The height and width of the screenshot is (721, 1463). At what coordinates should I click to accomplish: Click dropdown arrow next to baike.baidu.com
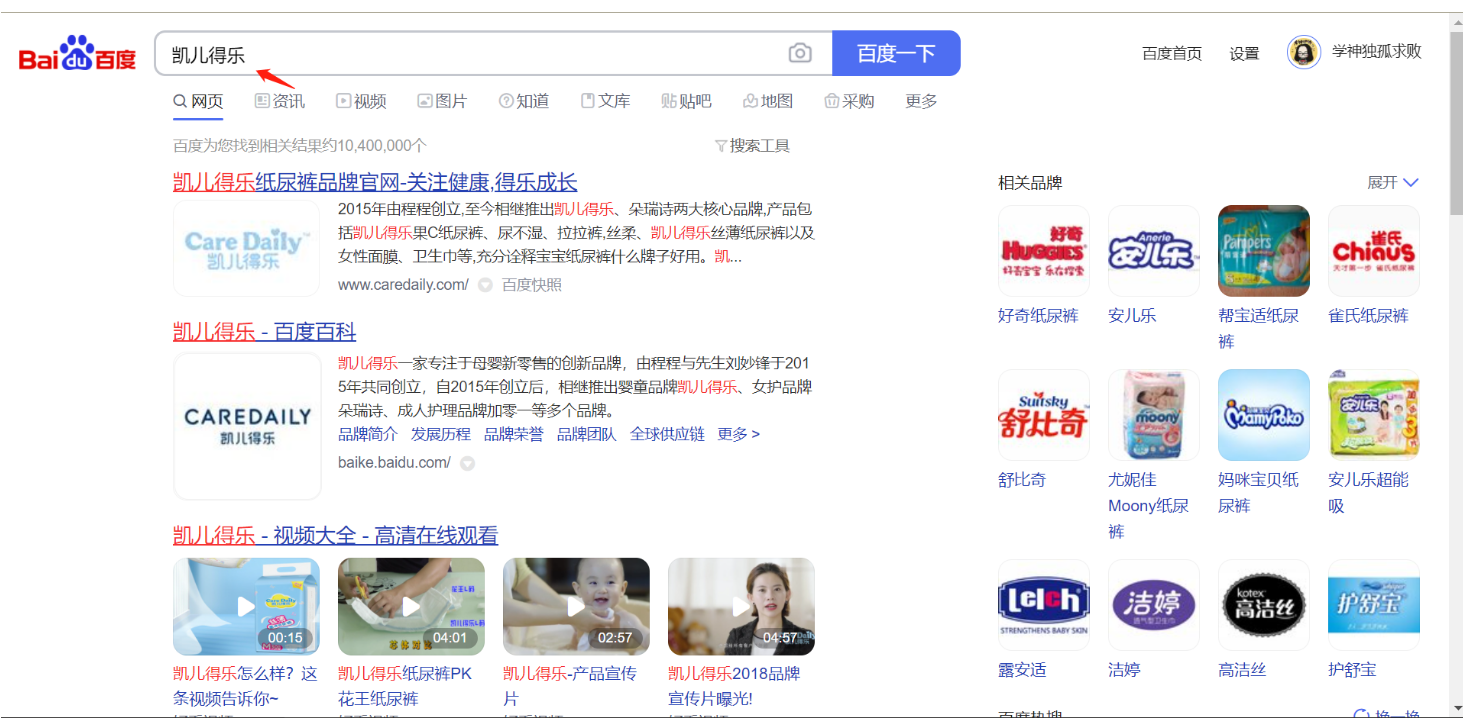point(467,463)
